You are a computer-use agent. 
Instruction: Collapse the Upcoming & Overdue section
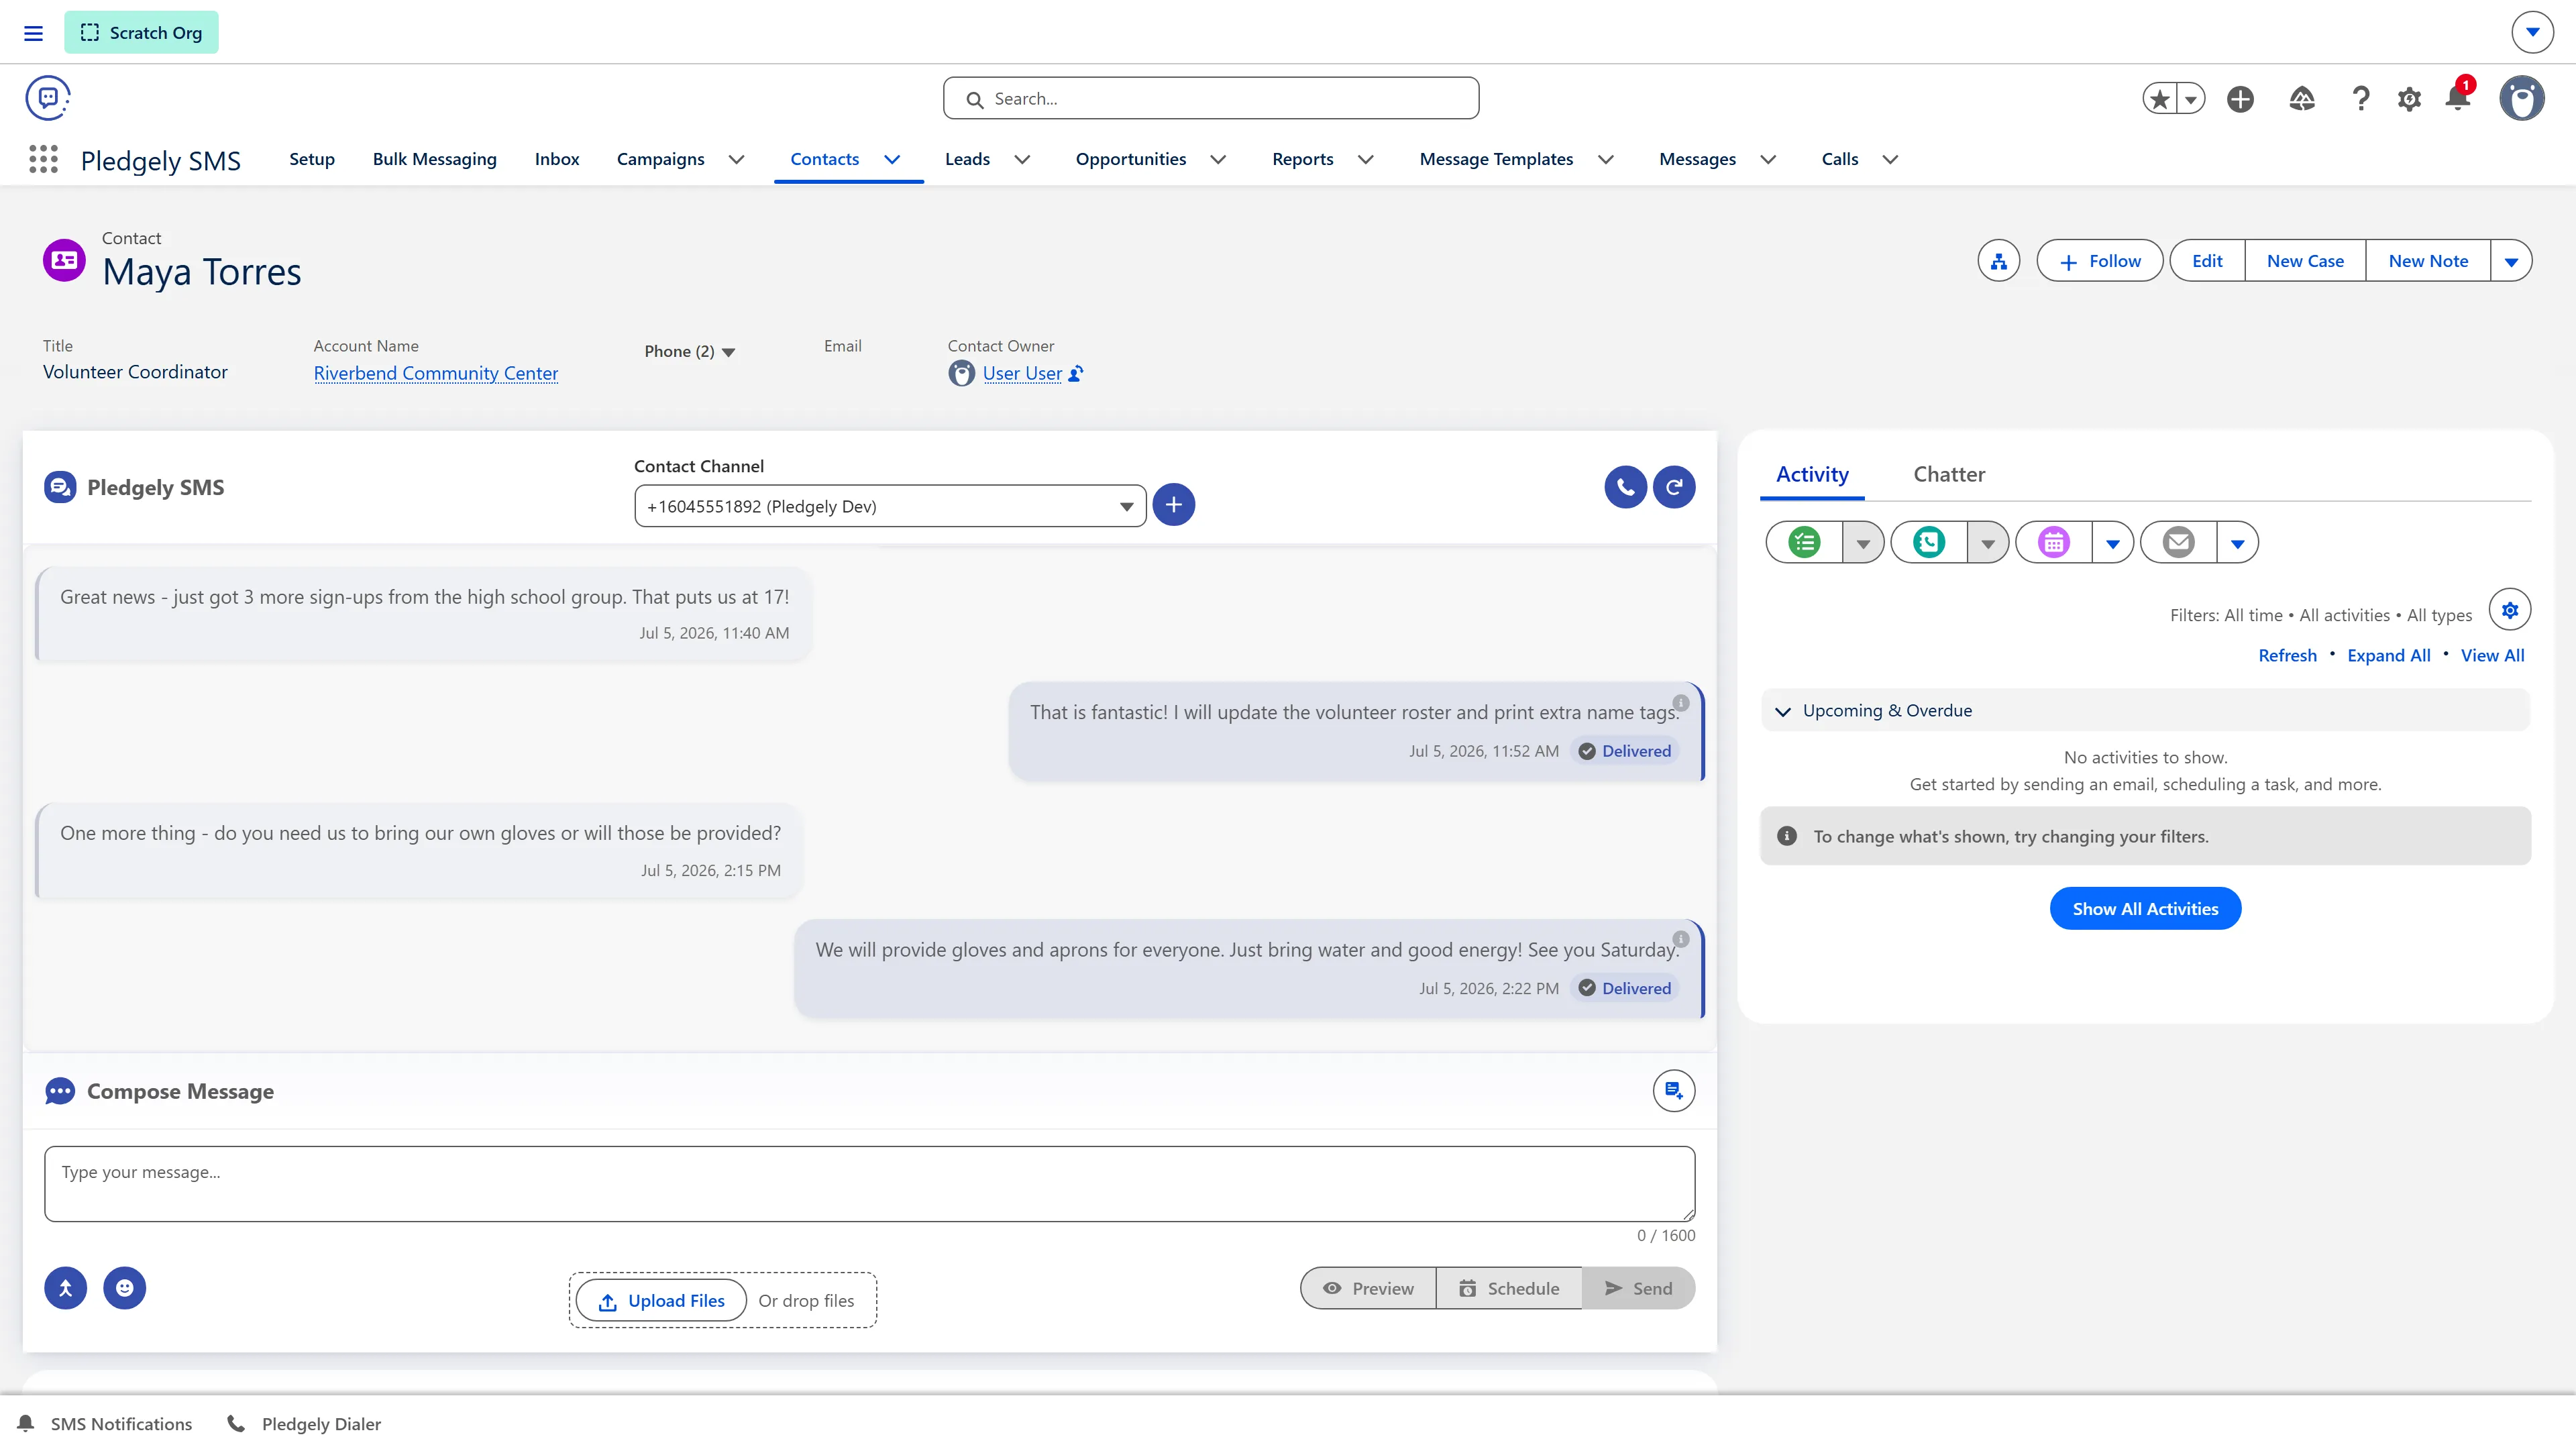click(1782, 711)
